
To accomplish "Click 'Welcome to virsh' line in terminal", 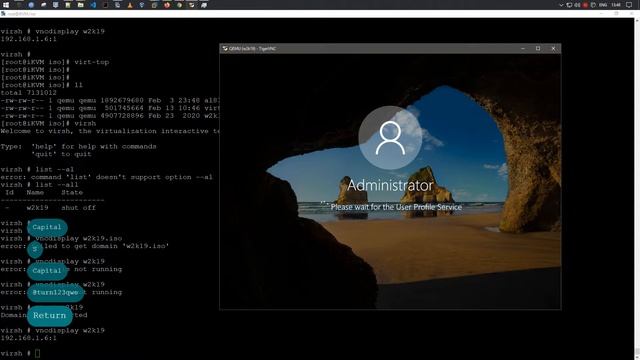I will 110,131.
